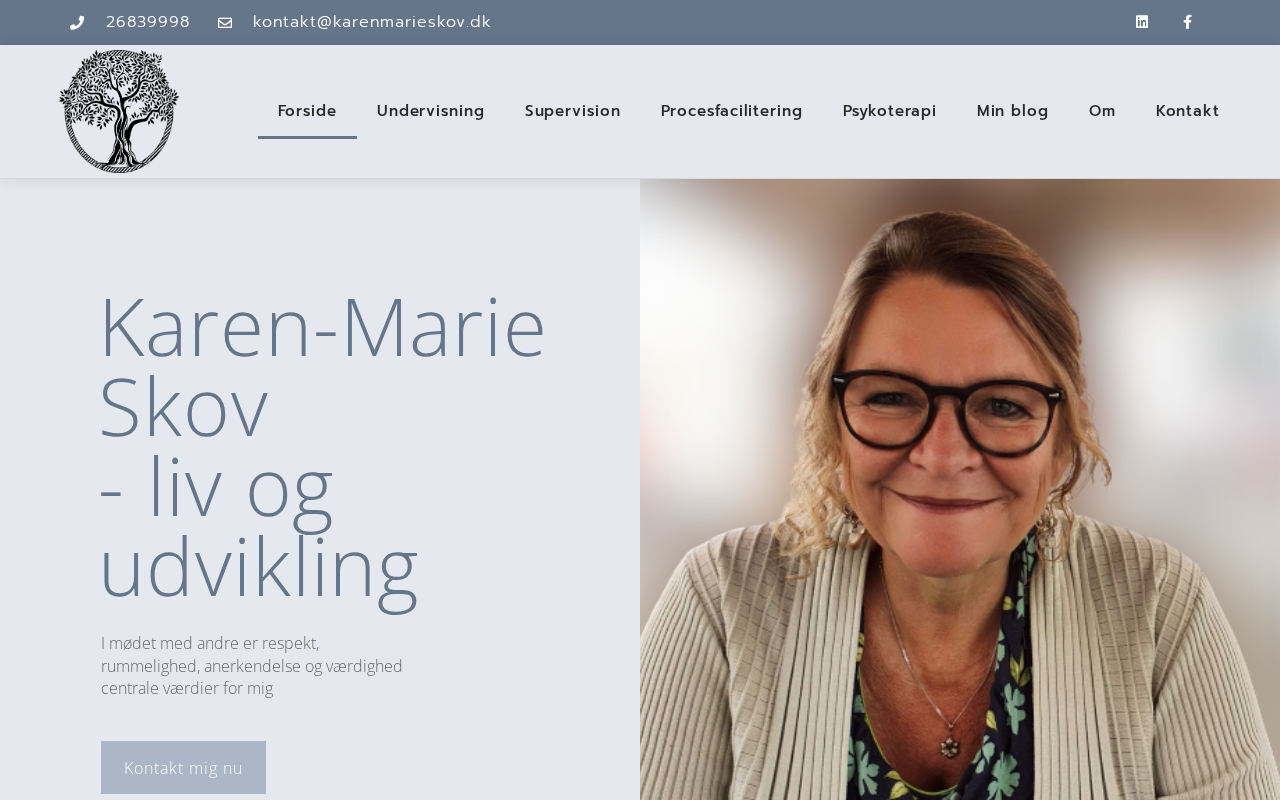Open the Psykoterapi menu item
The height and width of the screenshot is (800, 1280).
coord(890,111)
